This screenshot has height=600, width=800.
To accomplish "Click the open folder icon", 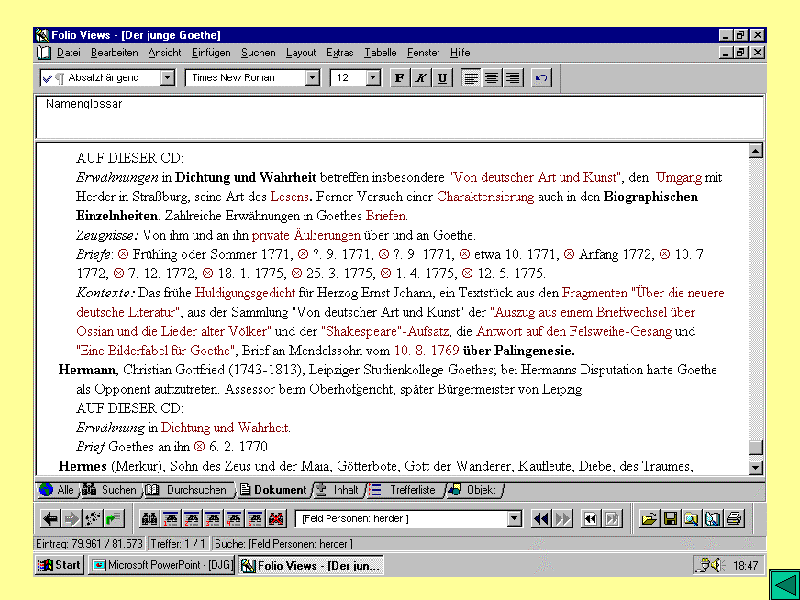I will [x=649, y=519].
